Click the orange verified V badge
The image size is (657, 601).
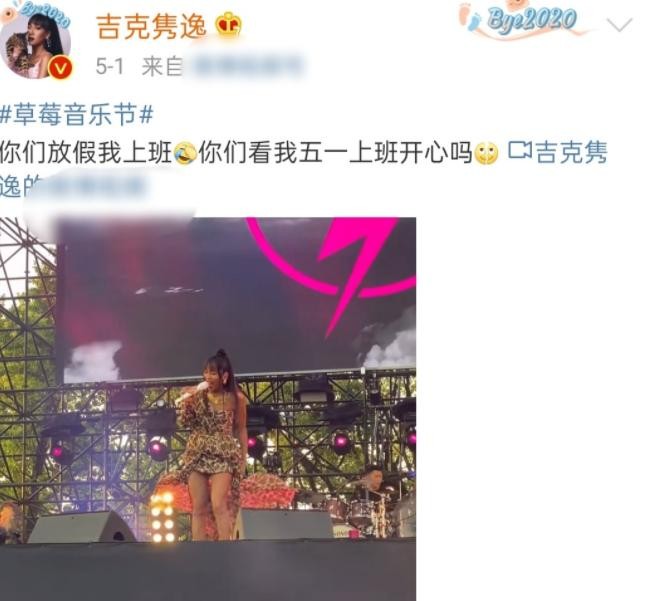coord(60,67)
